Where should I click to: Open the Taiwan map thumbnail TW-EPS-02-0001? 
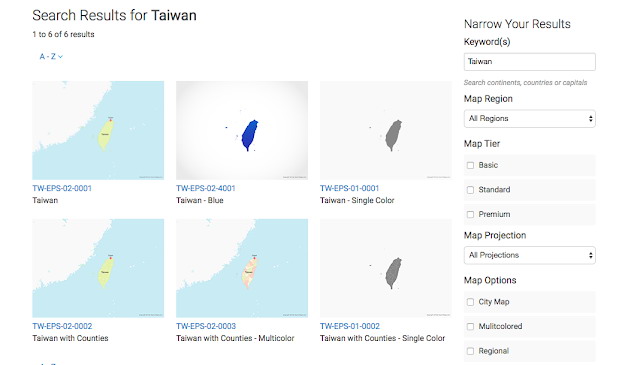[x=98, y=130]
